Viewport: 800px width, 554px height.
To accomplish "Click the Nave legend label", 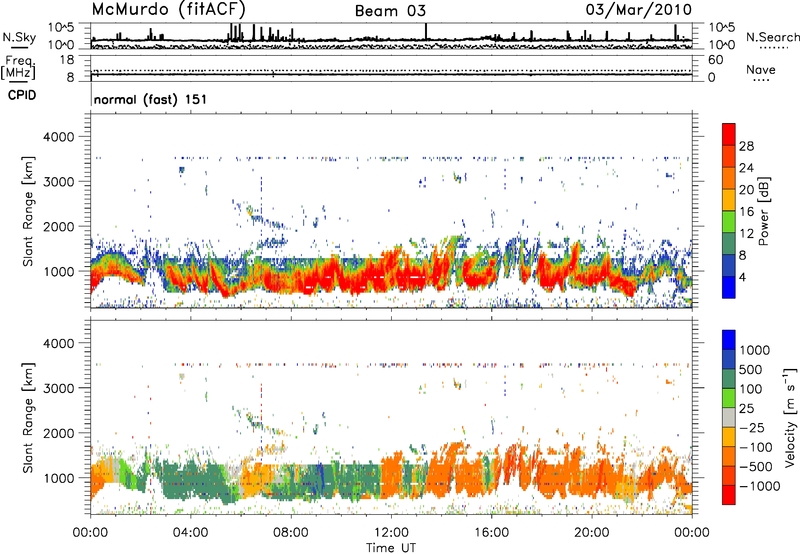I will (761, 69).
